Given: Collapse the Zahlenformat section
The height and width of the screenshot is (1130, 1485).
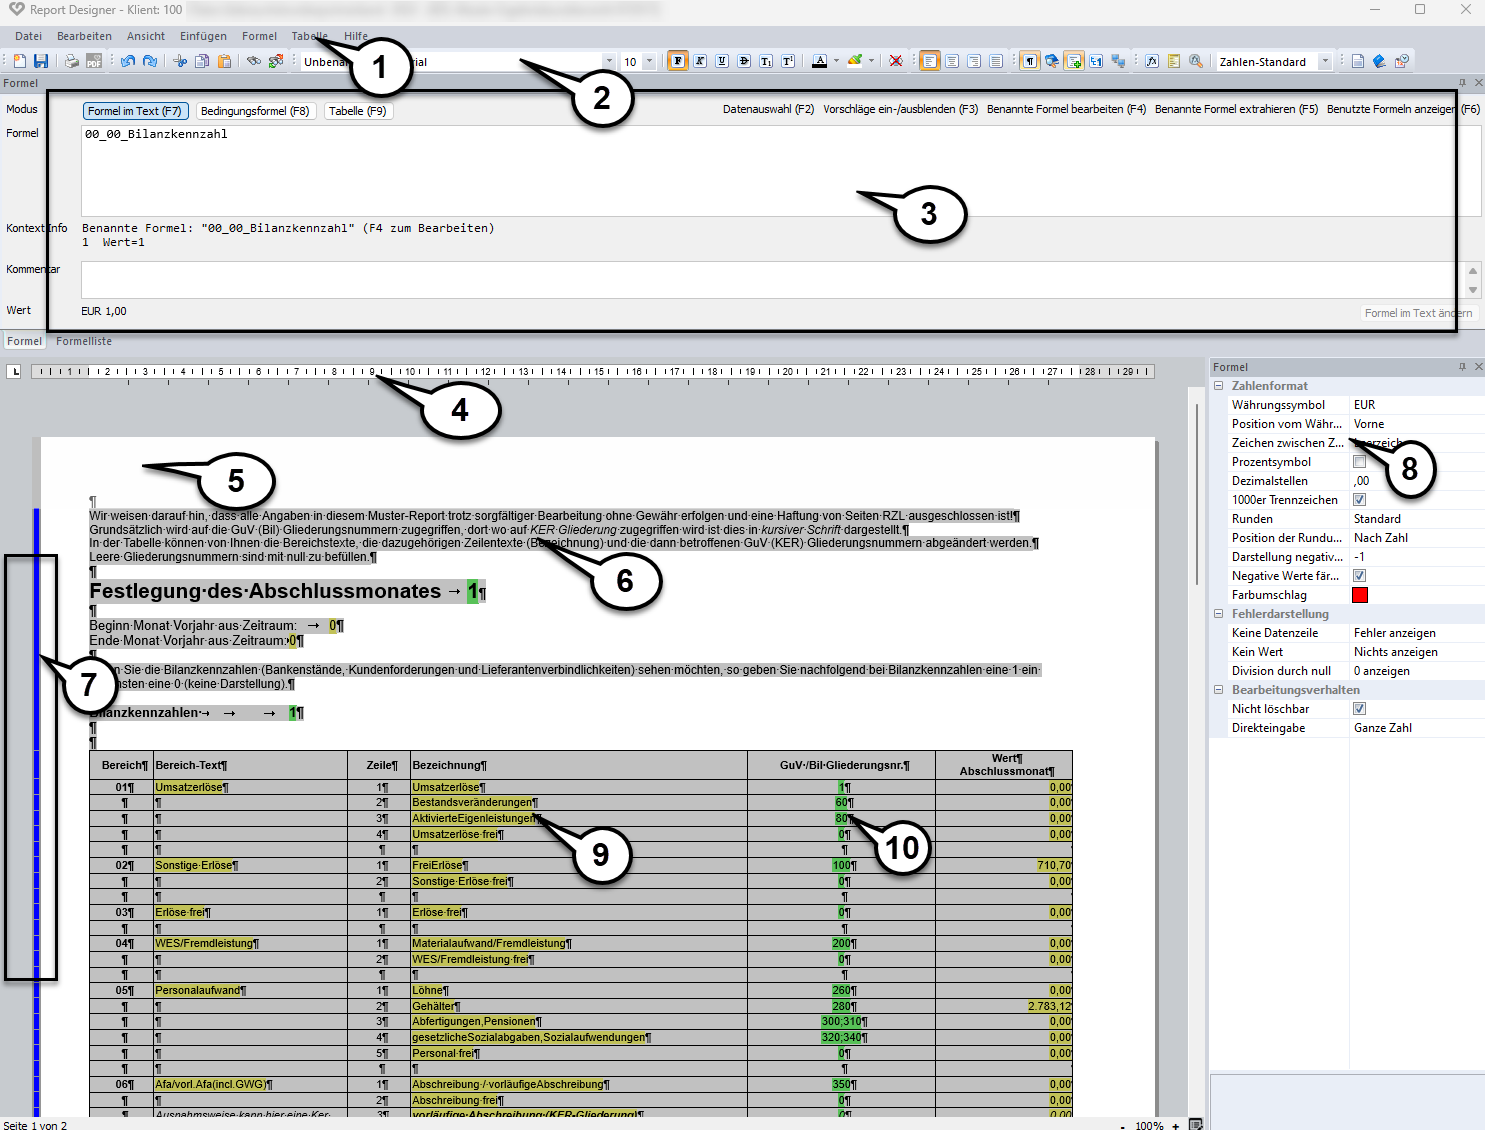Looking at the screenshot, I should pyautogui.click(x=1219, y=386).
